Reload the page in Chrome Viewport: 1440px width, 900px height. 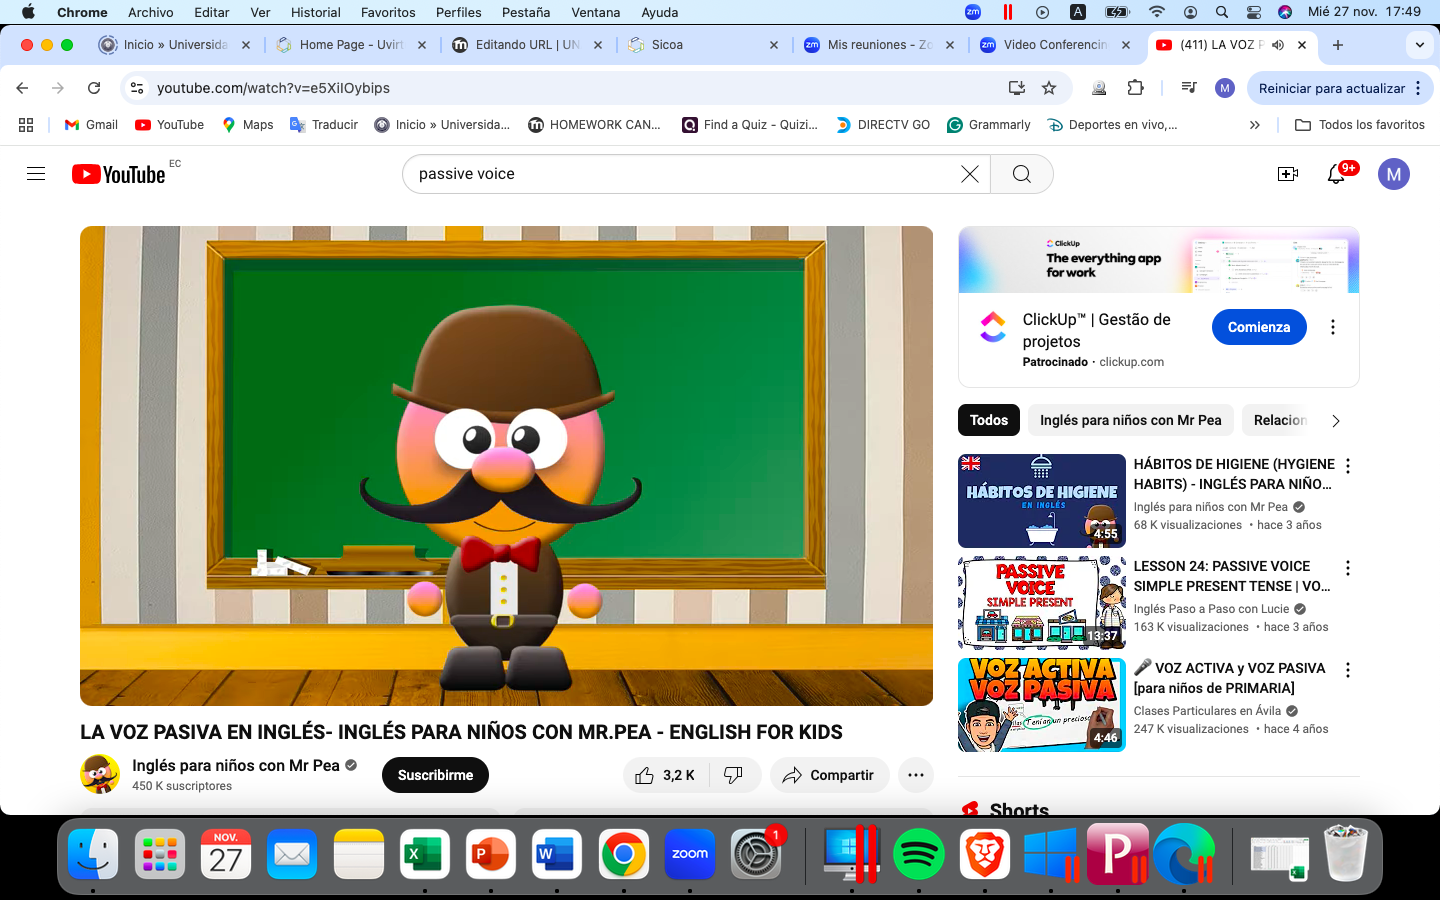pos(94,88)
